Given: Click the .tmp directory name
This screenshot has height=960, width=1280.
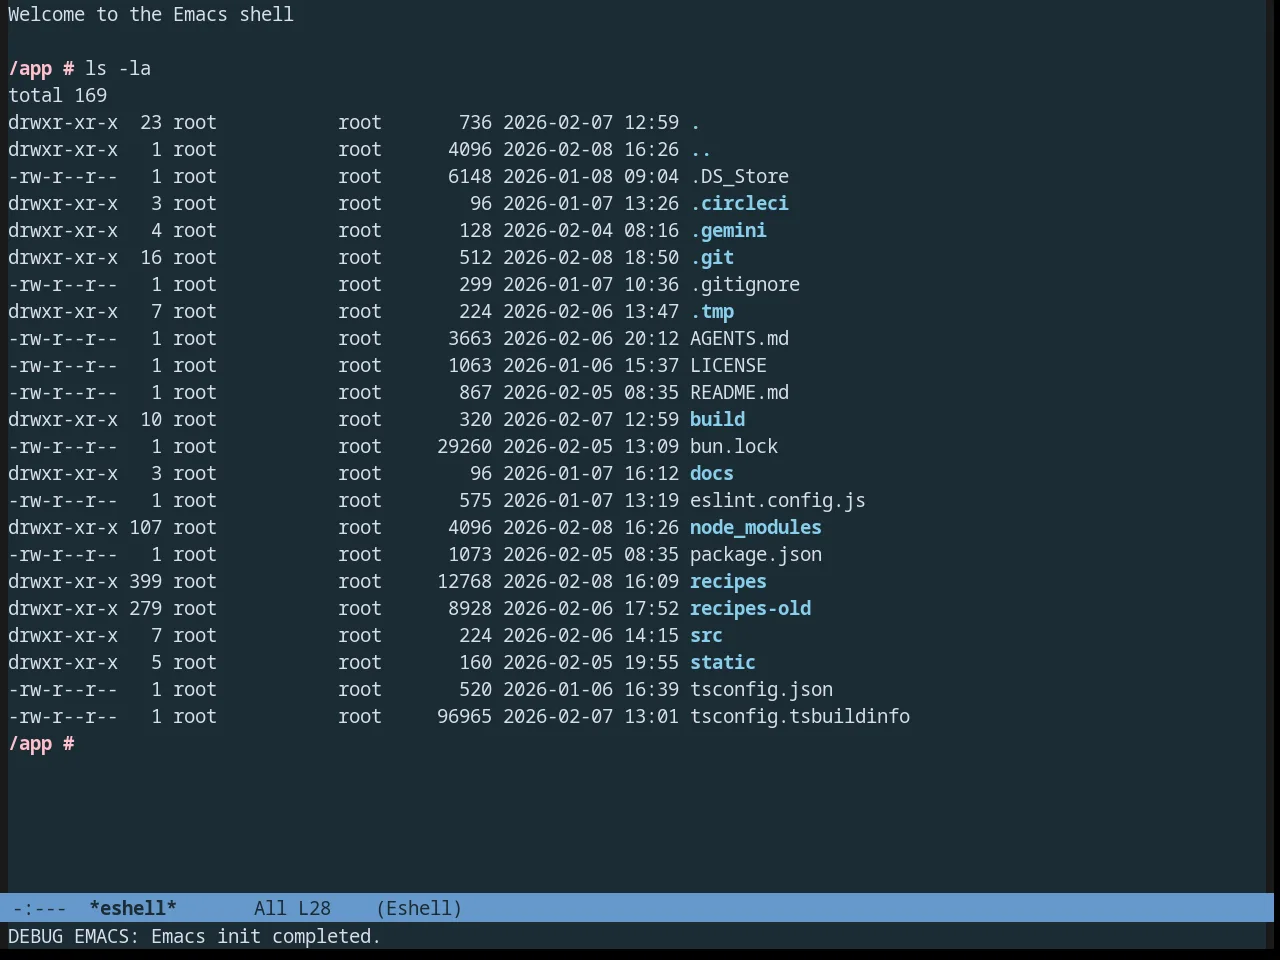Looking at the screenshot, I should (x=712, y=311).
